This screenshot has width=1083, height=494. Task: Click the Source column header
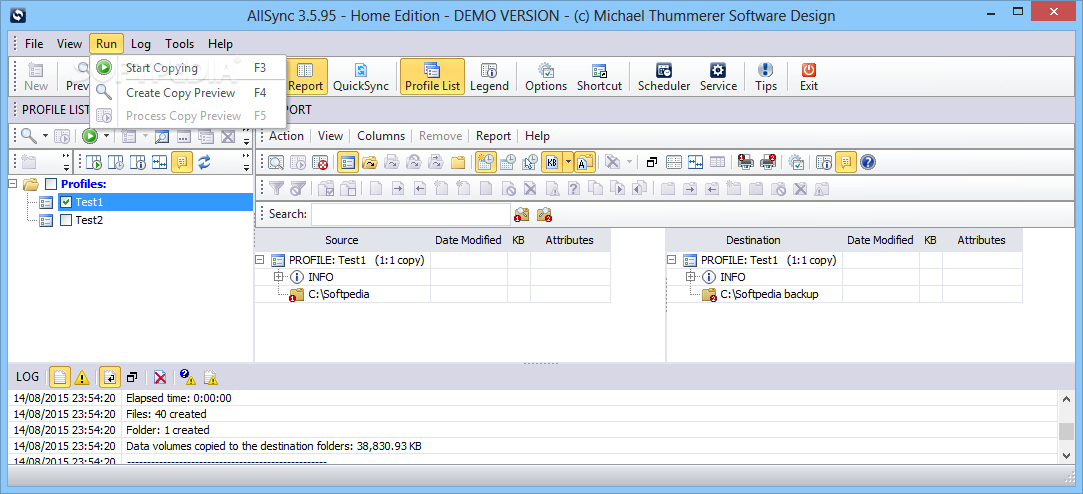(342, 240)
